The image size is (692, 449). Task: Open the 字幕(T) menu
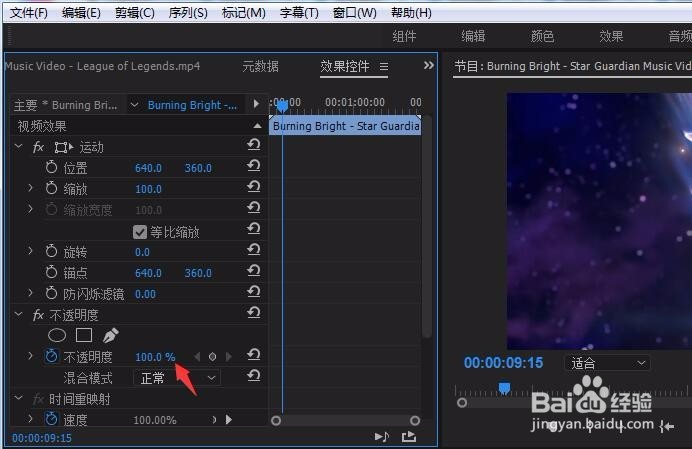[299, 13]
